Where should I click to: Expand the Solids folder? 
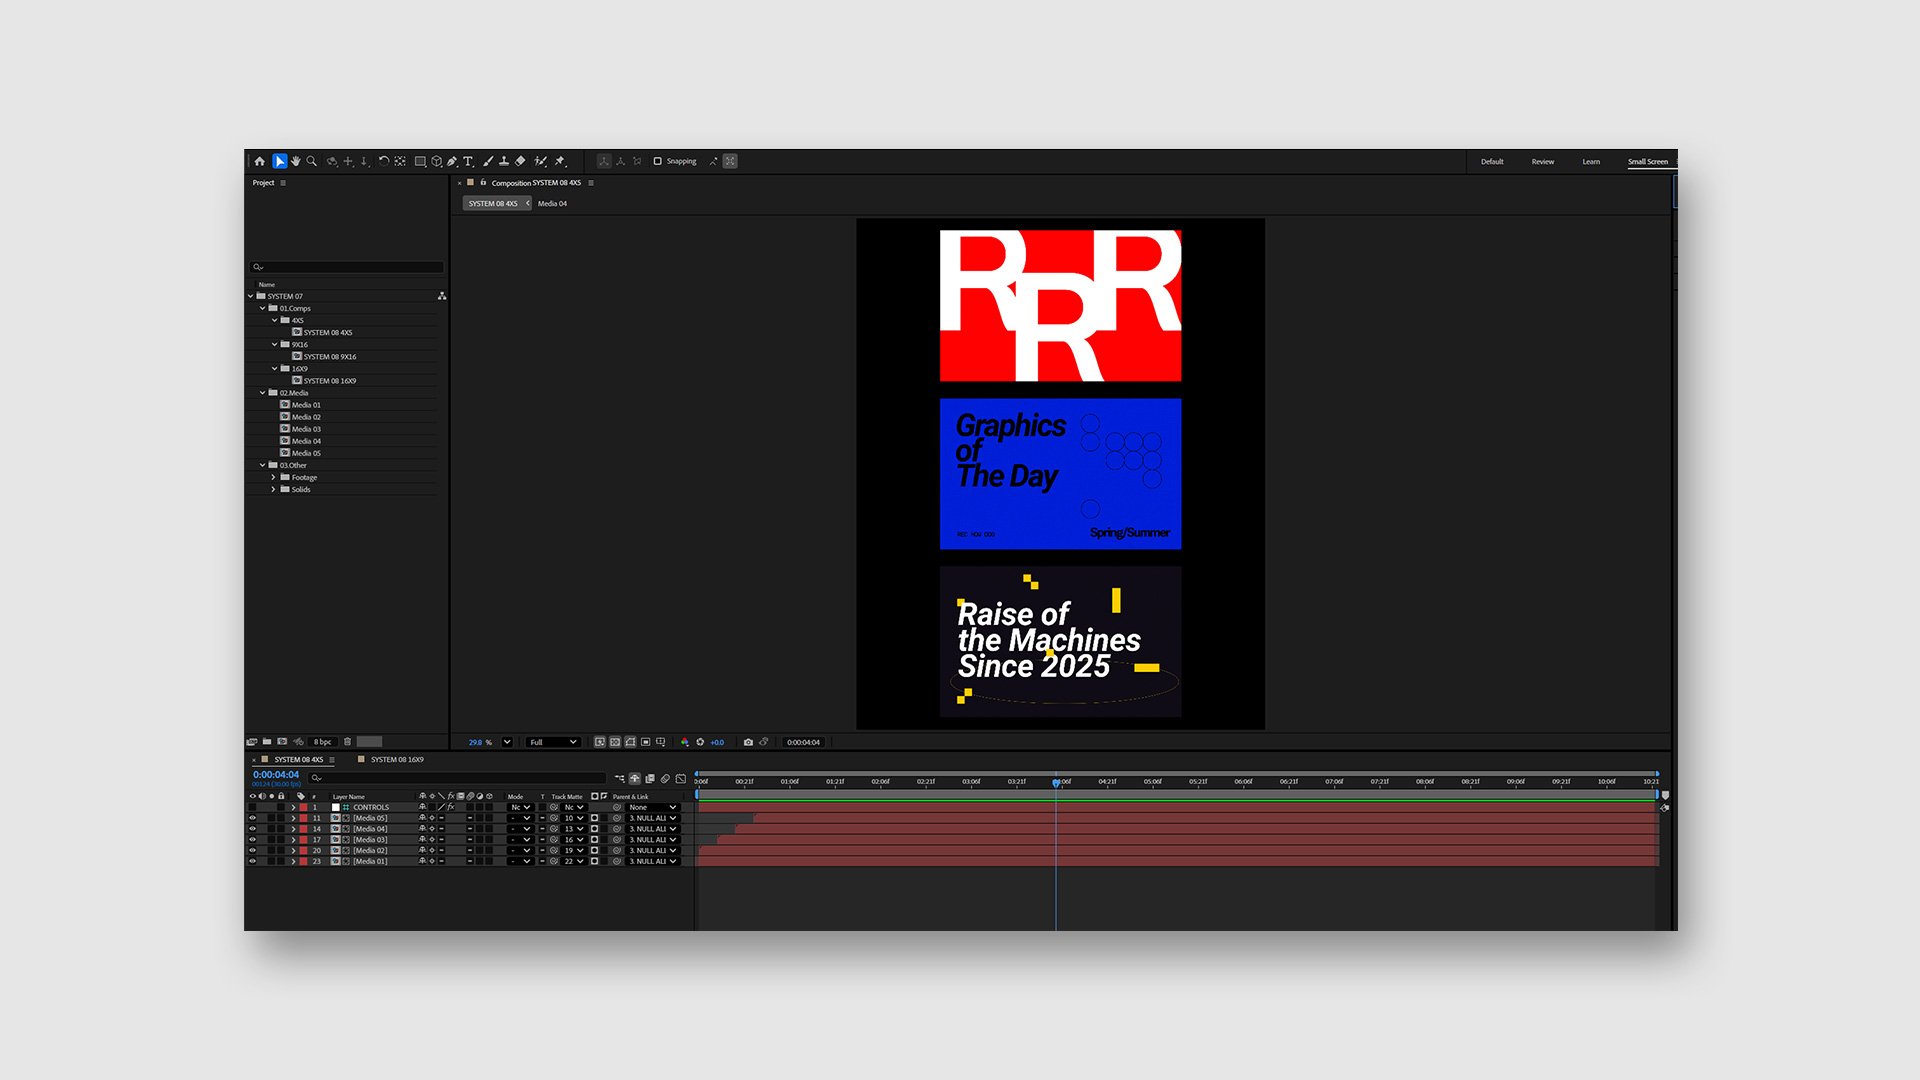click(x=274, y=489)
